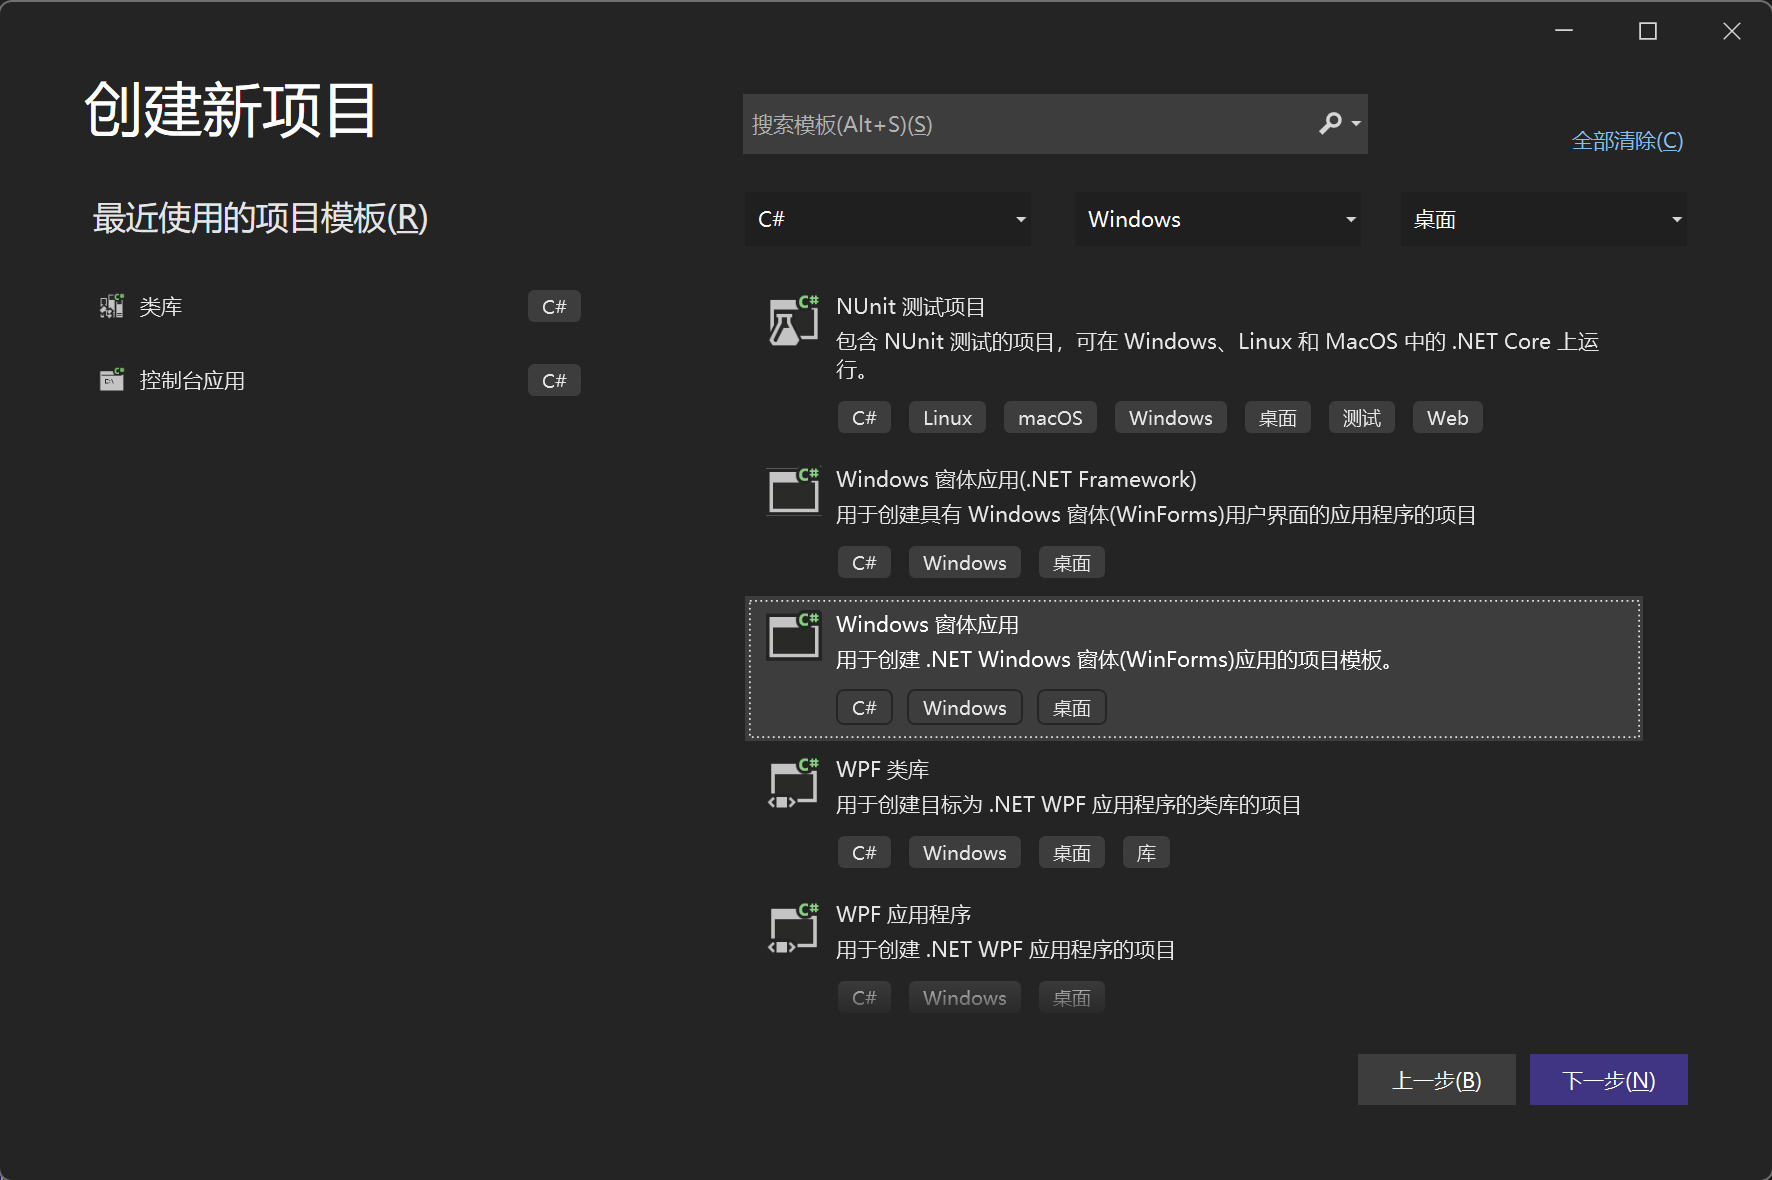
Task: Clear all filters via 全部清除(C)
Action: point(1627,141)
